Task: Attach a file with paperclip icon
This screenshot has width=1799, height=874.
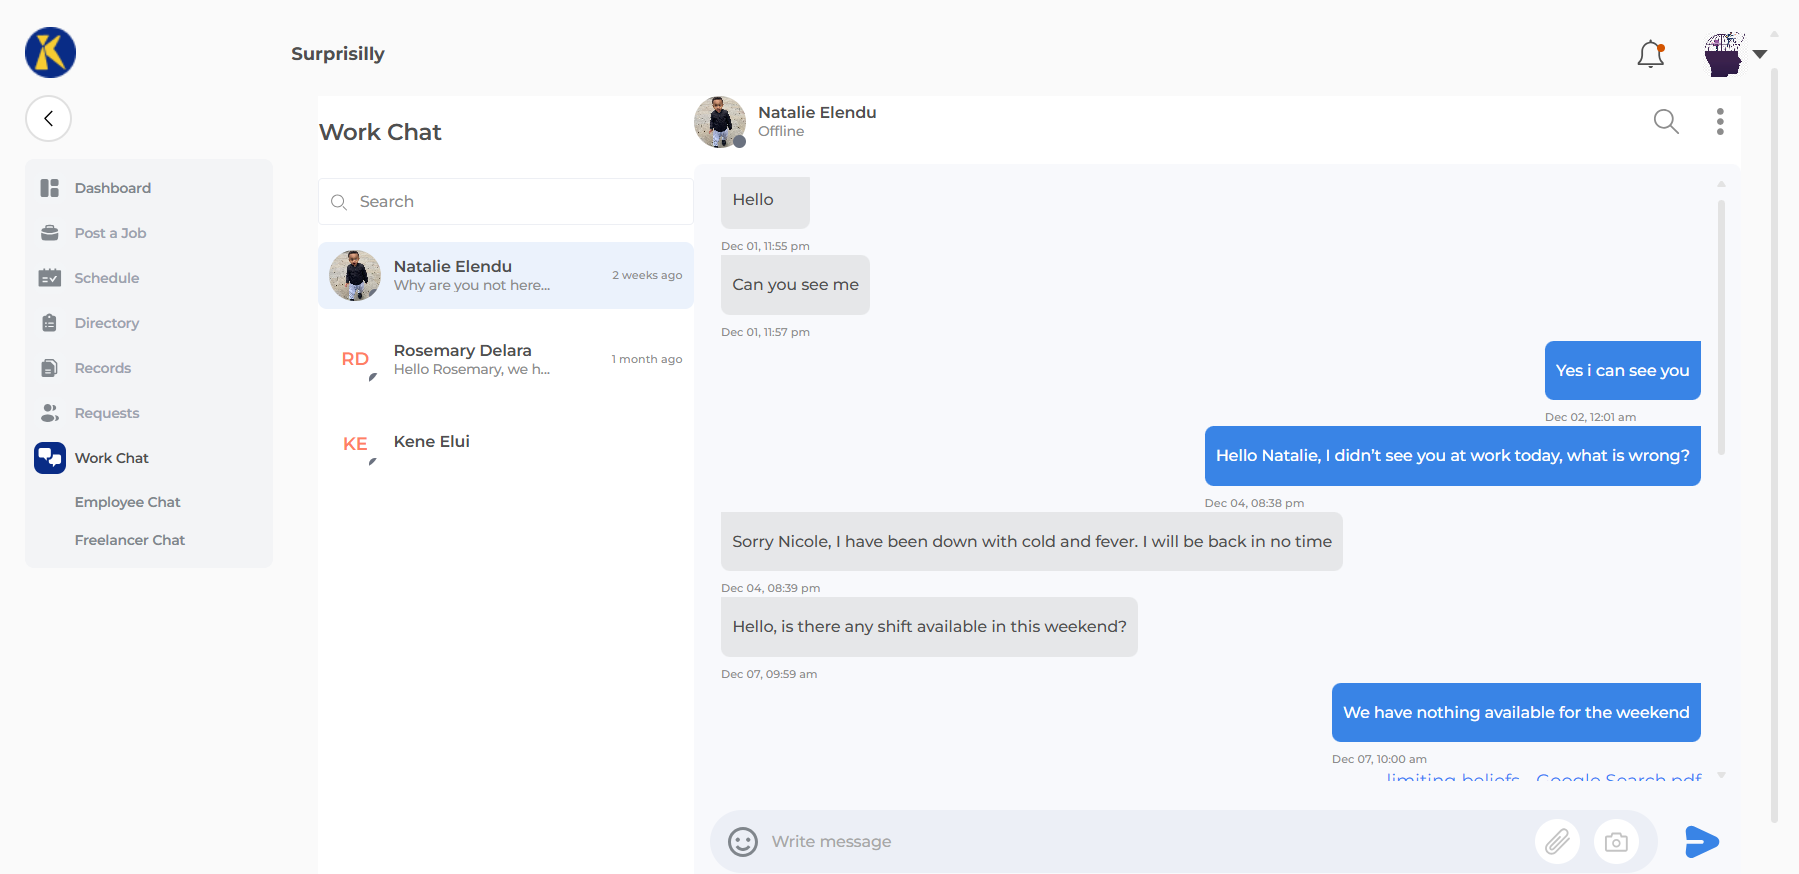Action: coord(1558,842)
